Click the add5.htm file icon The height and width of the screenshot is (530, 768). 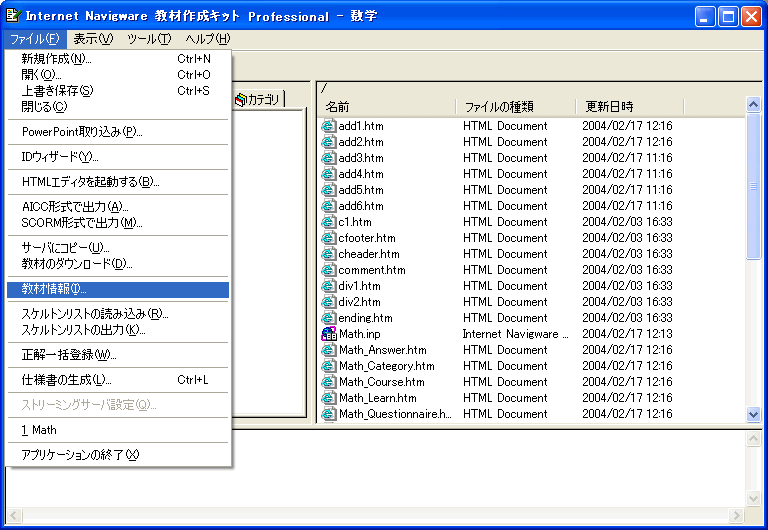pos(329,190)
